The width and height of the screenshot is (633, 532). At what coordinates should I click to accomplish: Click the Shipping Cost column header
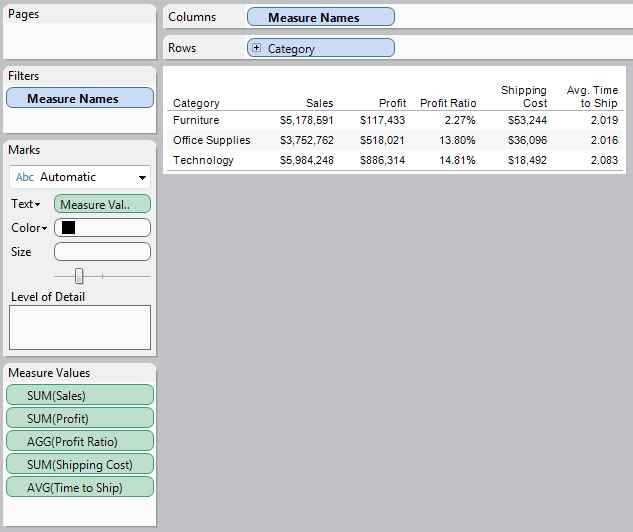[x=524, y=96]
